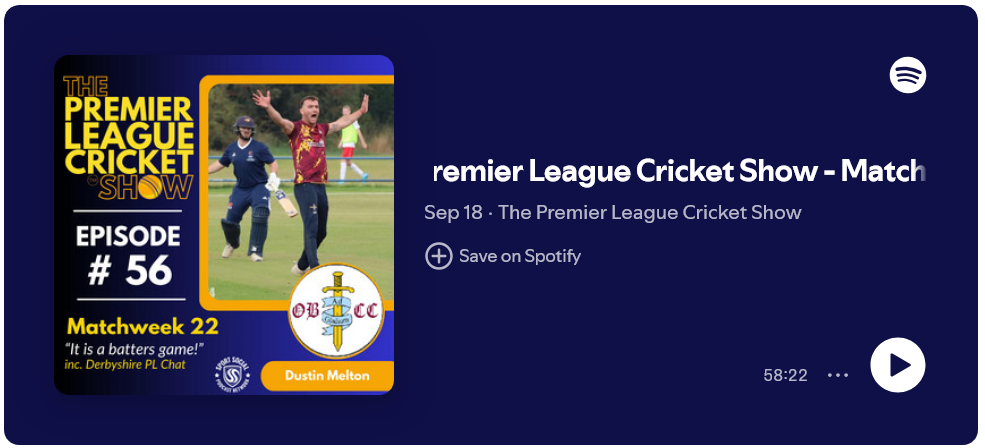Click the Episode # 56 text on cover

129,255
